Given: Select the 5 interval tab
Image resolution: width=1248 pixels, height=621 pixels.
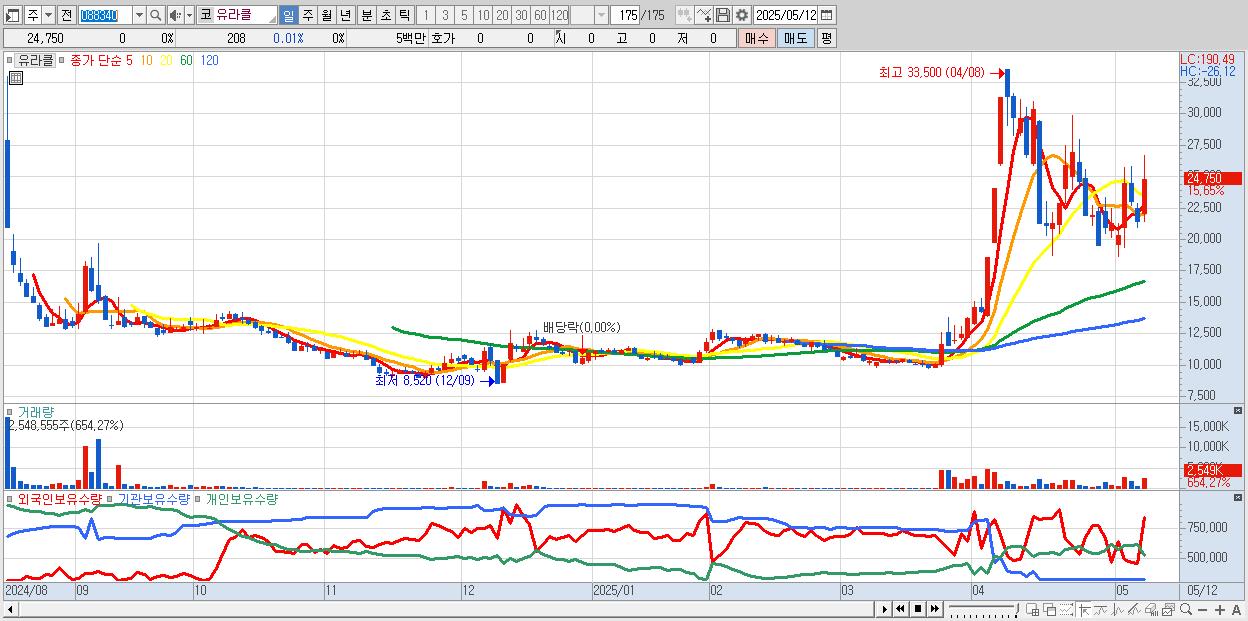Looking at the screenshot, I should [464, 15].
